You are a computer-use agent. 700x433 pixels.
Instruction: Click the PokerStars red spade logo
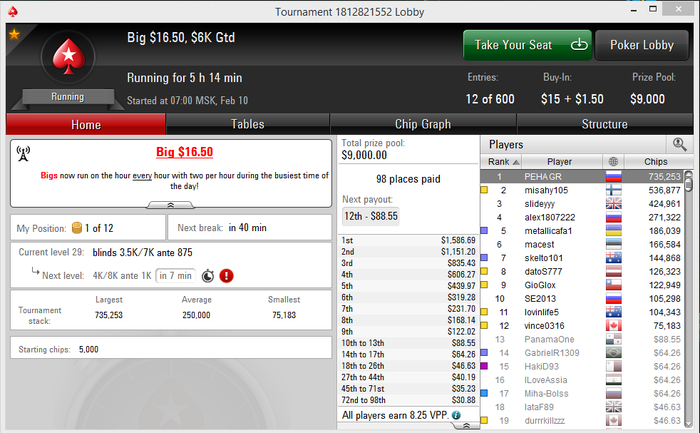[x=68, y=56]
